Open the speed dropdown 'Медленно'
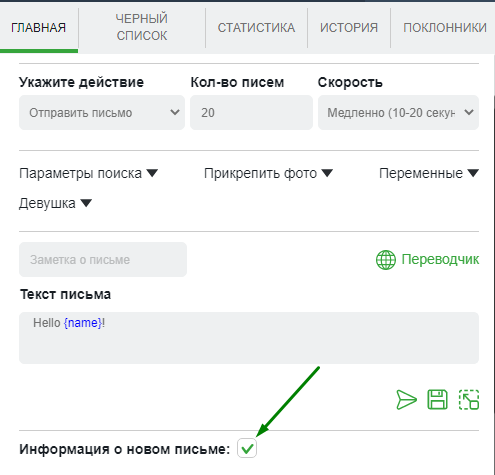 [x=398, y=113]
